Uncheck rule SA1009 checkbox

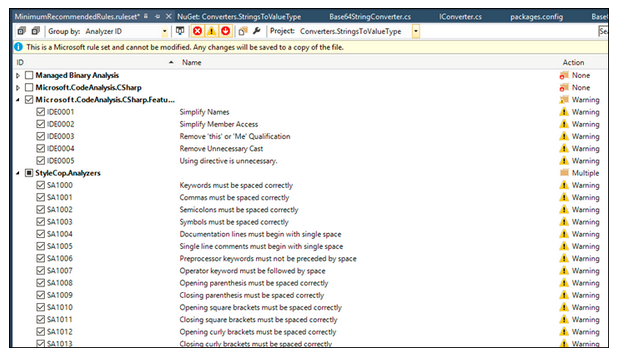point(40,295)
